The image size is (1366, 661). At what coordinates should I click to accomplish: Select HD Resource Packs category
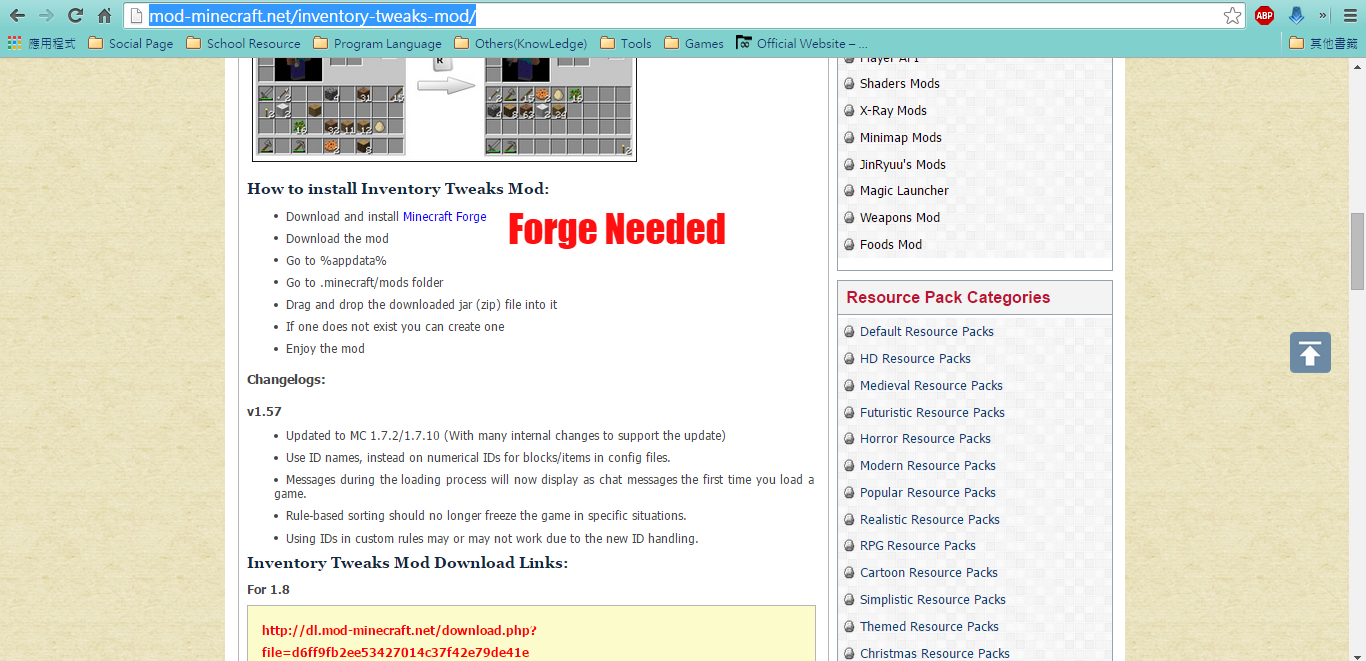click(x=915, y=359)
